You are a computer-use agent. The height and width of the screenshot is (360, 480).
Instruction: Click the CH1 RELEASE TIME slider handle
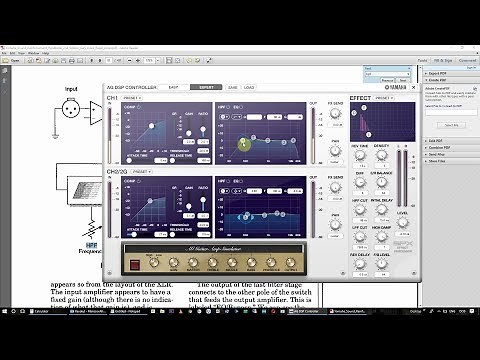(172, 160)
